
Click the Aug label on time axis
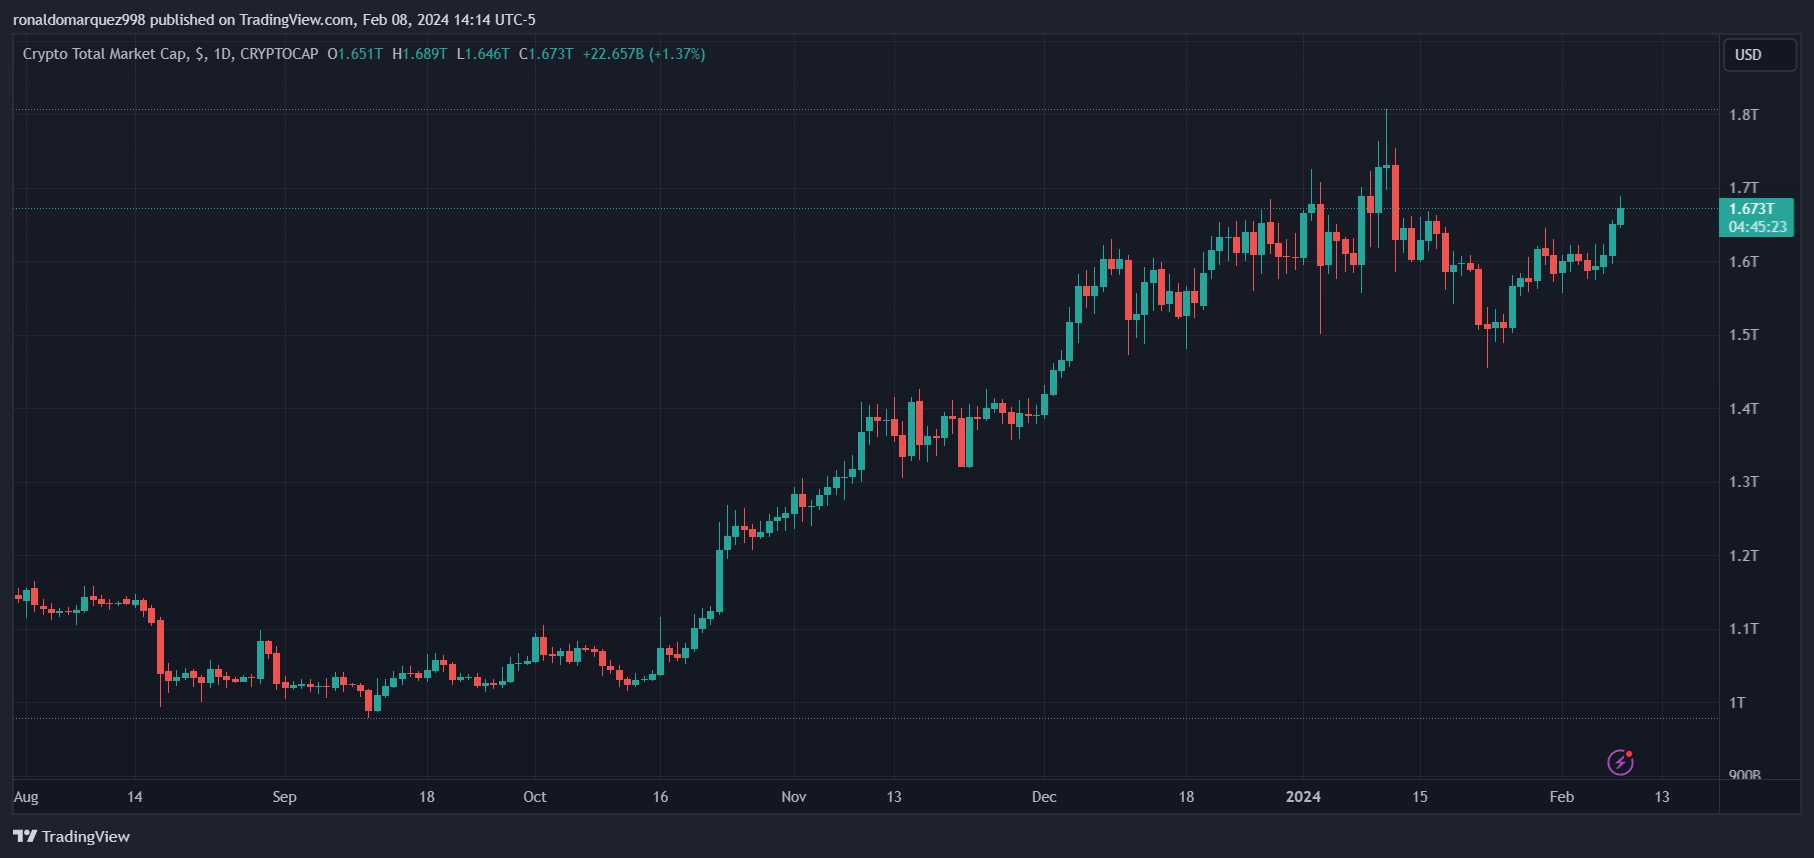point(26,797)
